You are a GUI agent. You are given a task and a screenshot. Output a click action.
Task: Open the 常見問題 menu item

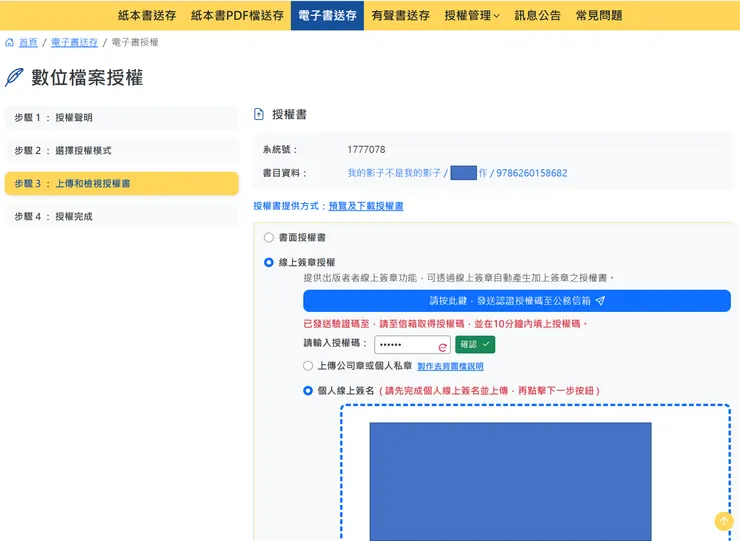pyautogui.click(x=599, y=16)
